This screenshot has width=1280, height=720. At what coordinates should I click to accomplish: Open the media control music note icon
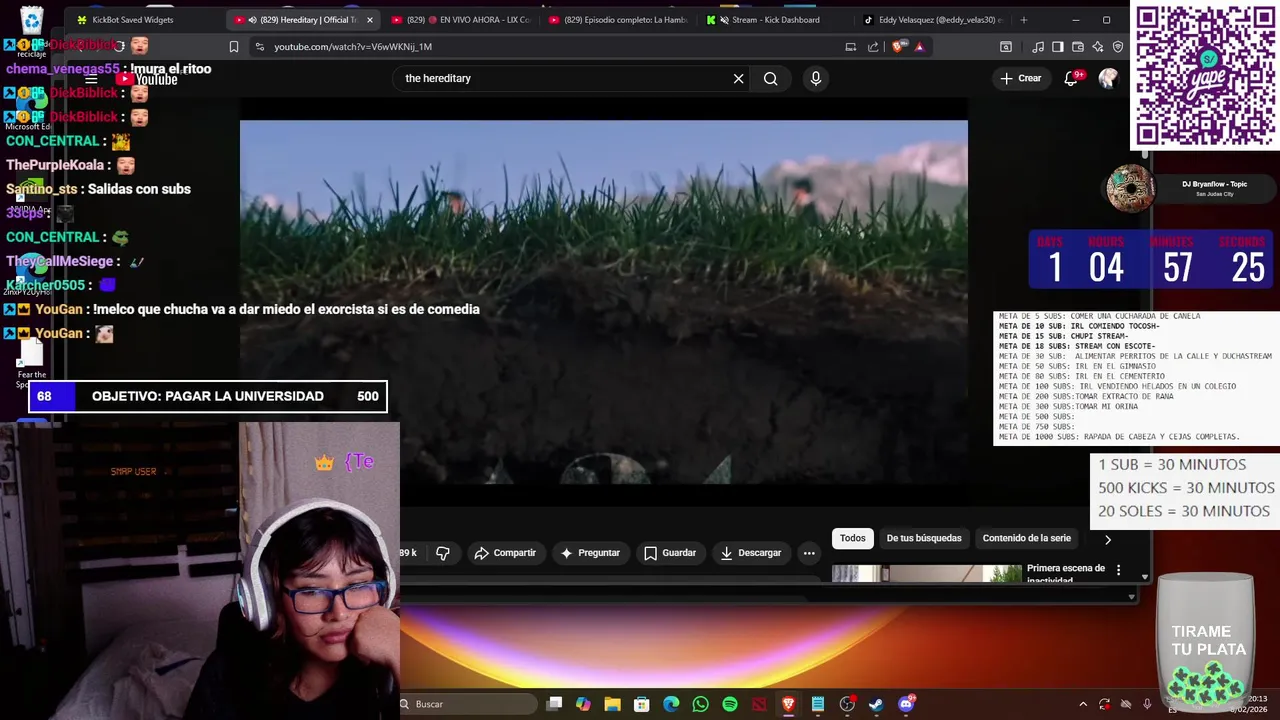(x=1038, y=46)
